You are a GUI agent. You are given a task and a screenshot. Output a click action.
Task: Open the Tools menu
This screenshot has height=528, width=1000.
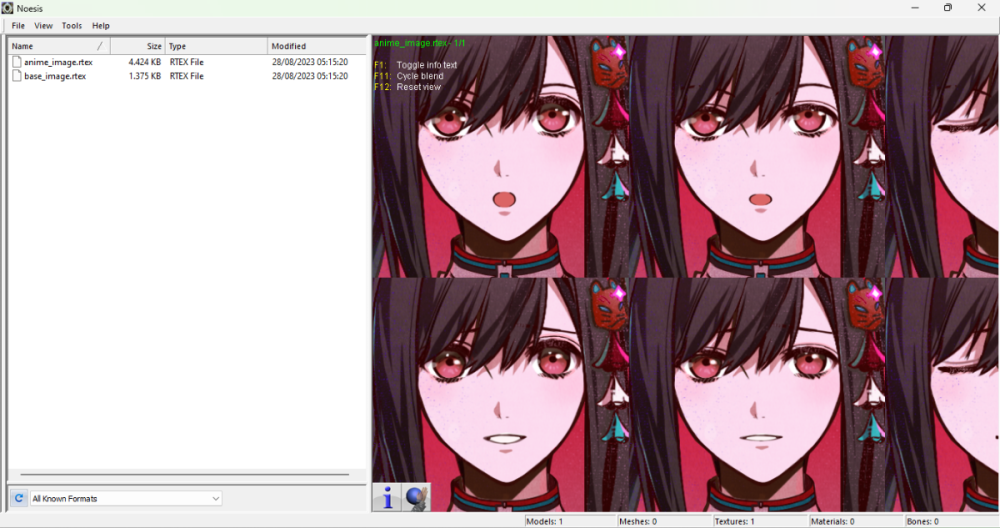coord(71,26)
